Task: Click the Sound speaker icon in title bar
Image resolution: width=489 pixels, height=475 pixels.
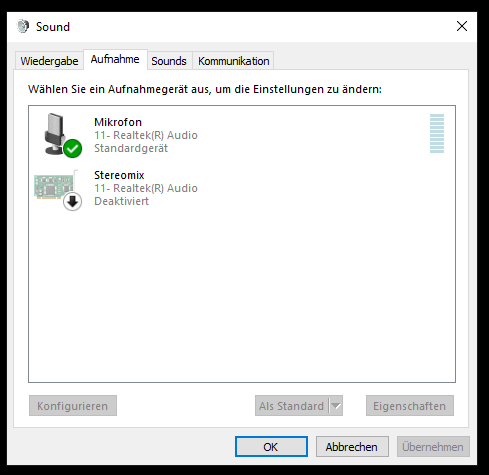Action: 23,26
